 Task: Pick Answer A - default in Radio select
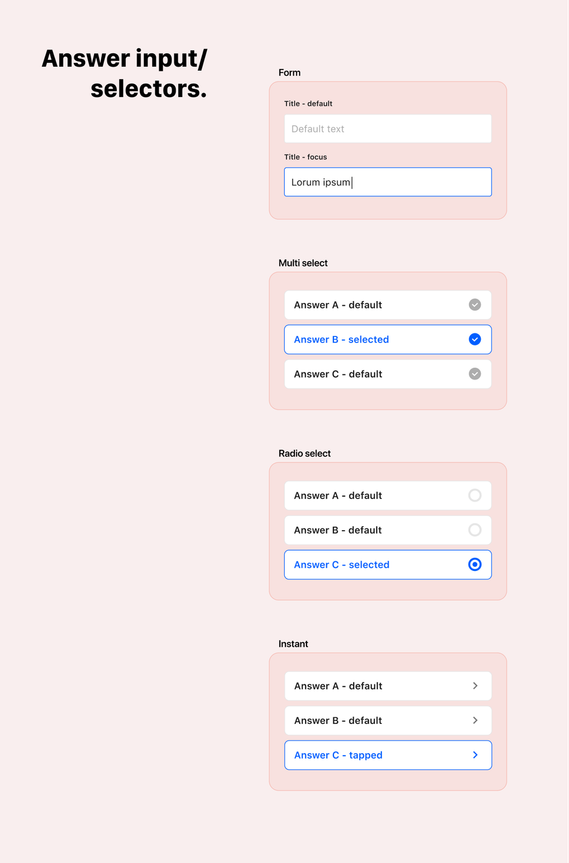click(x=388, y=495)
